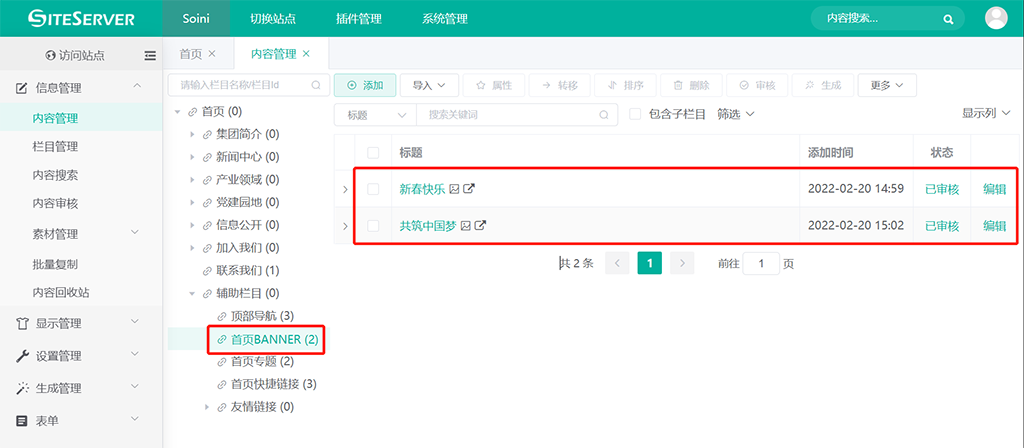This screenshot has width=1024, height=448.
Task: Open the 显示列 column dropdown
Action: 985,114
